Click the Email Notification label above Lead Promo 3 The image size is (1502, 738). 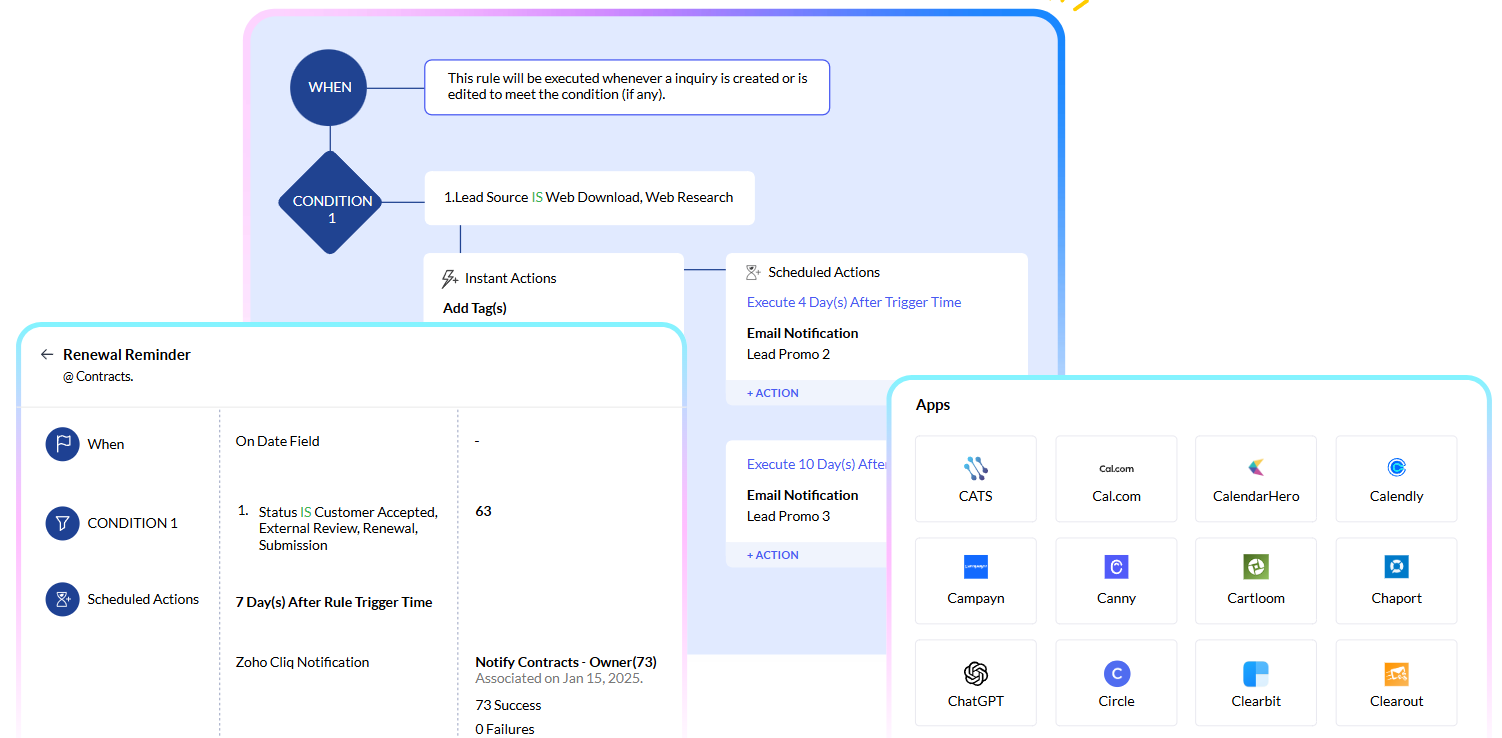point(803,495)
